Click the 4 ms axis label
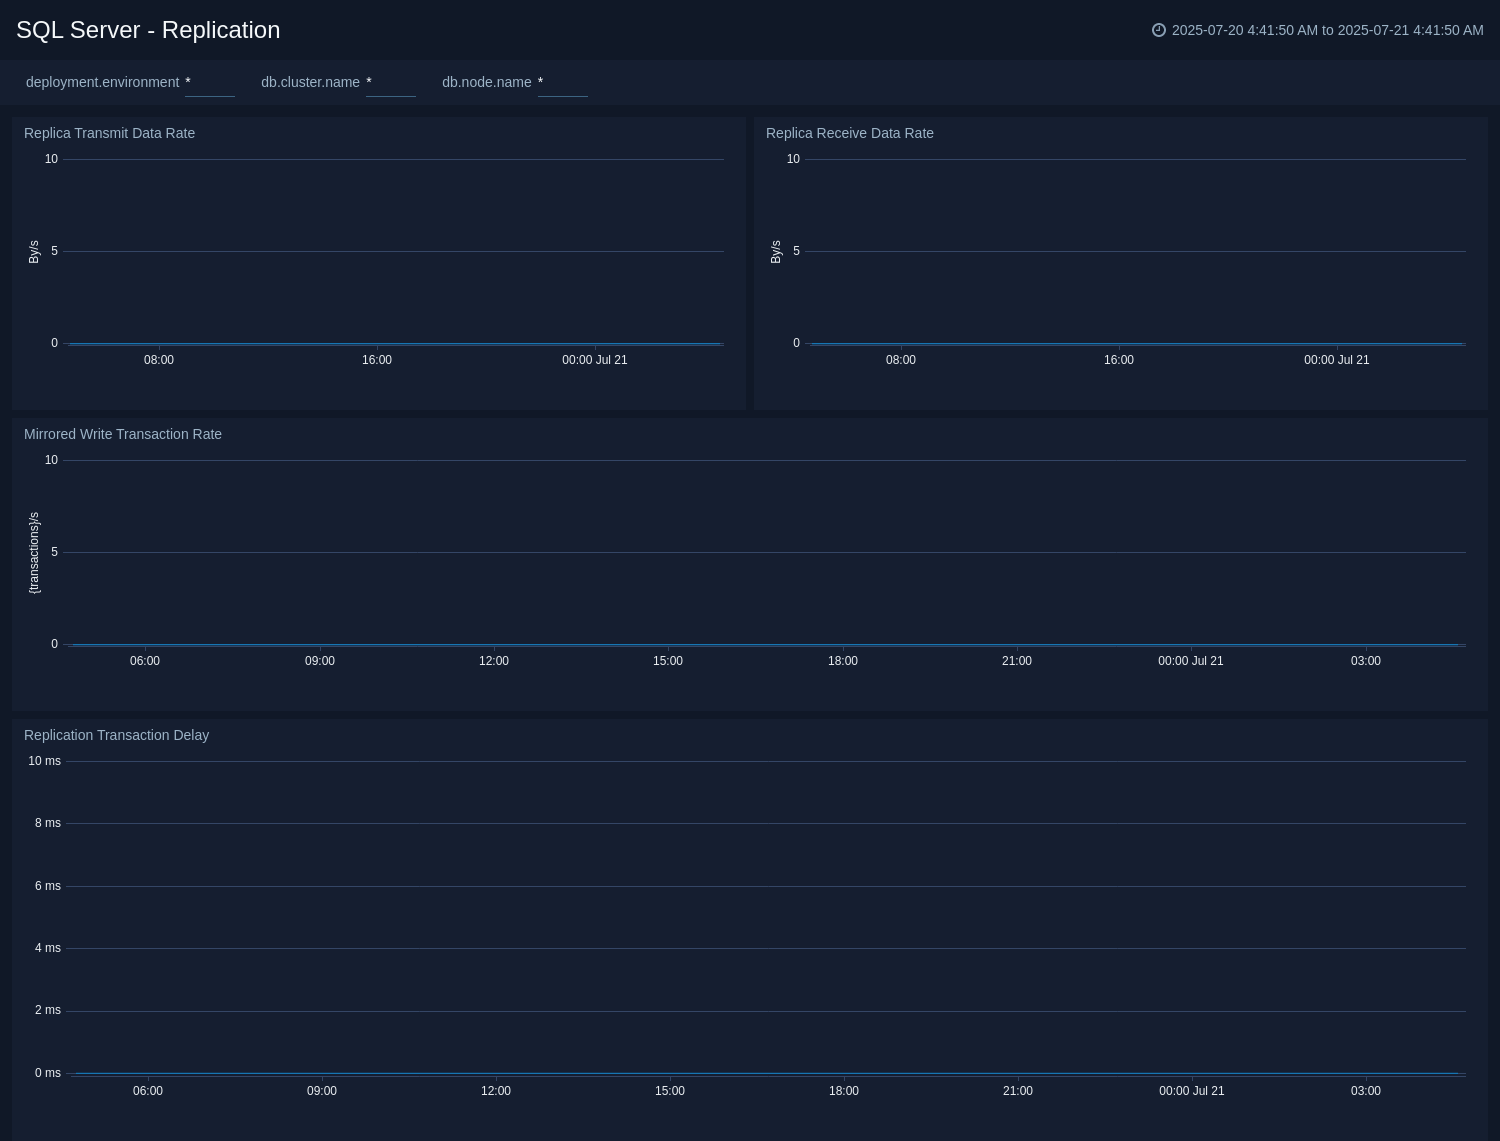 pos(48,948)
